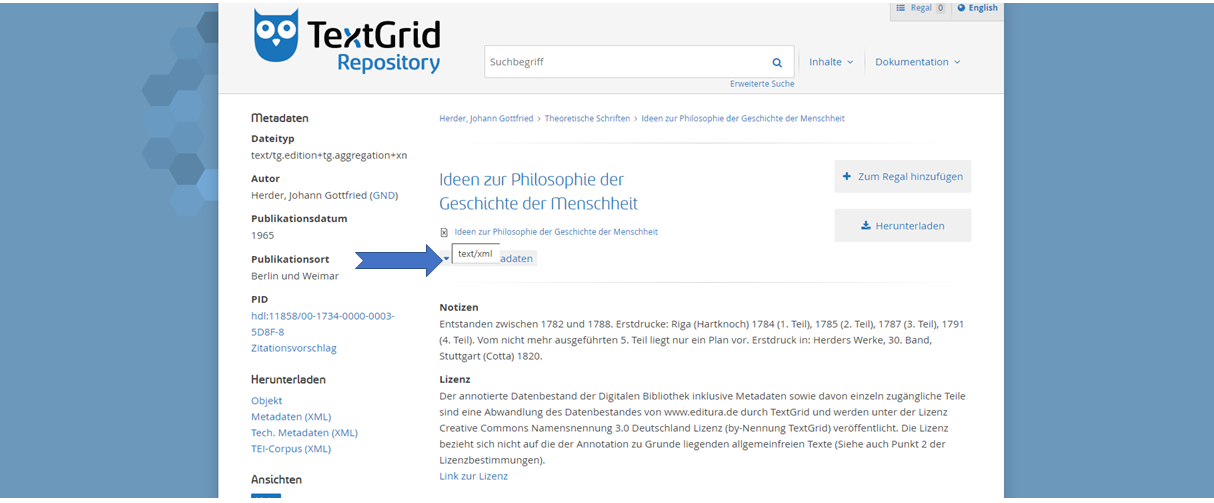Open the GND author link
Screen dimensions: 1214x503
384,195
